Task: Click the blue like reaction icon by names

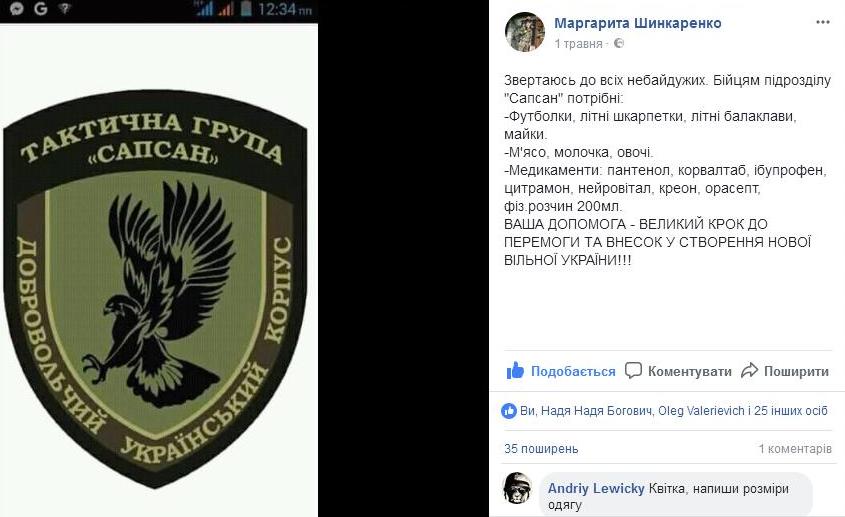Action: 509,411
